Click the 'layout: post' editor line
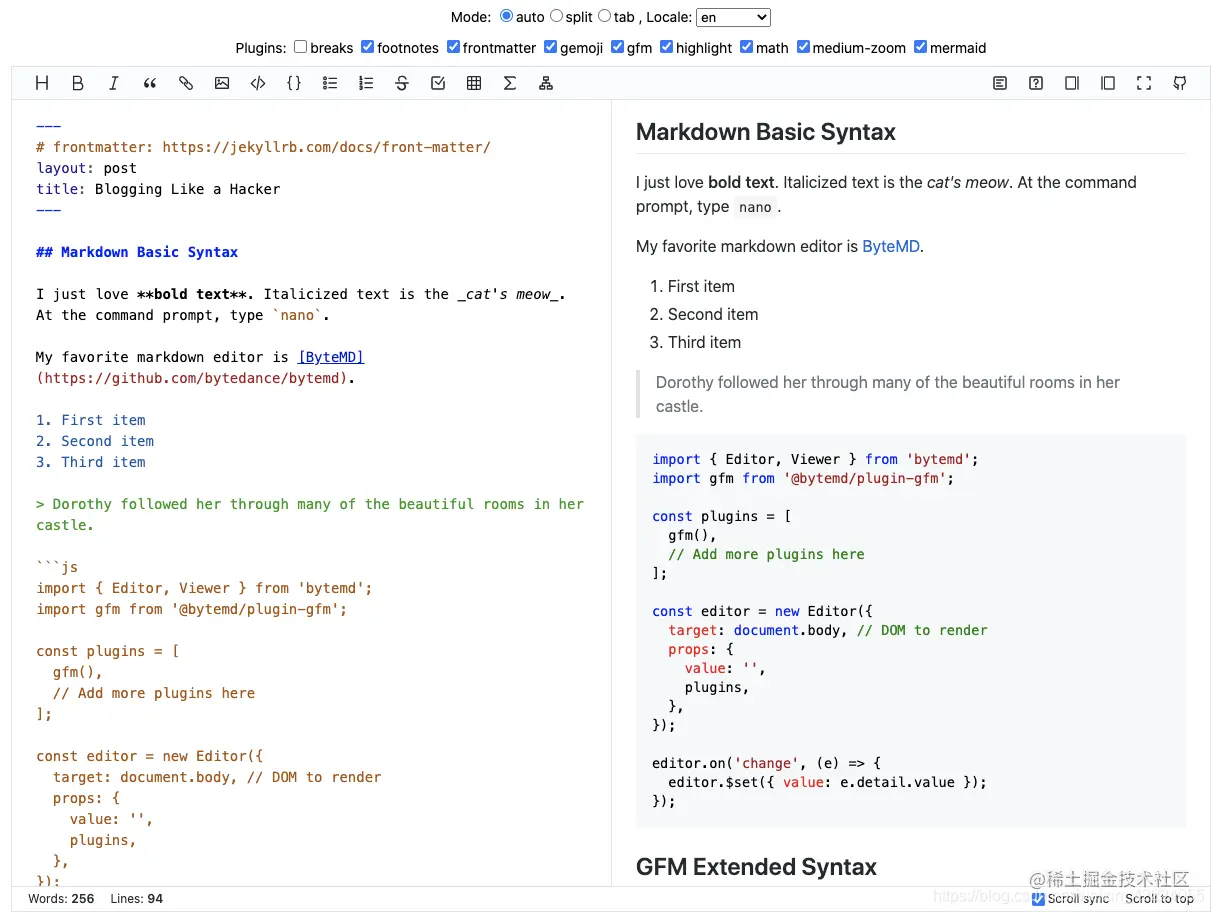The image size is (1214, 914). (86, 168)
